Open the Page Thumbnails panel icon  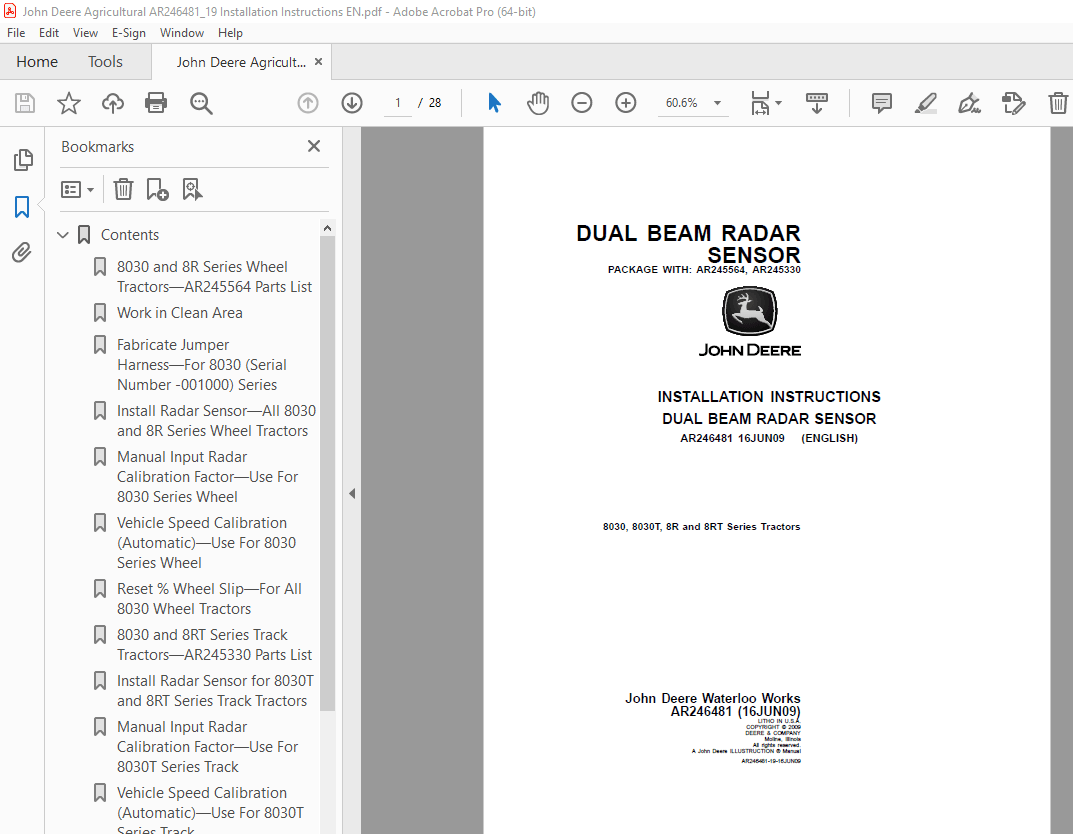pos(22,159)
